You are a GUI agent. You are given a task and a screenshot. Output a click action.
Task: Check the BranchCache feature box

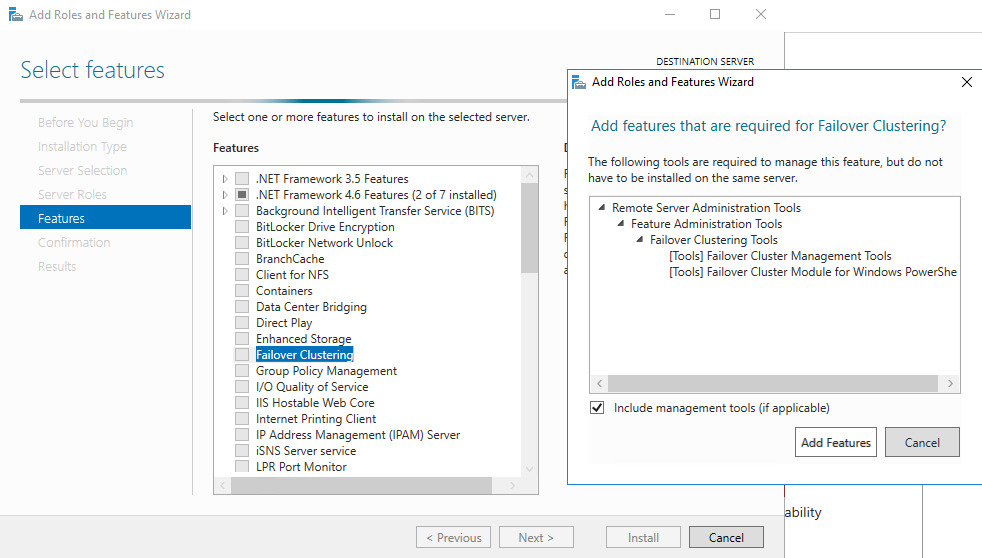coord(242,259)
